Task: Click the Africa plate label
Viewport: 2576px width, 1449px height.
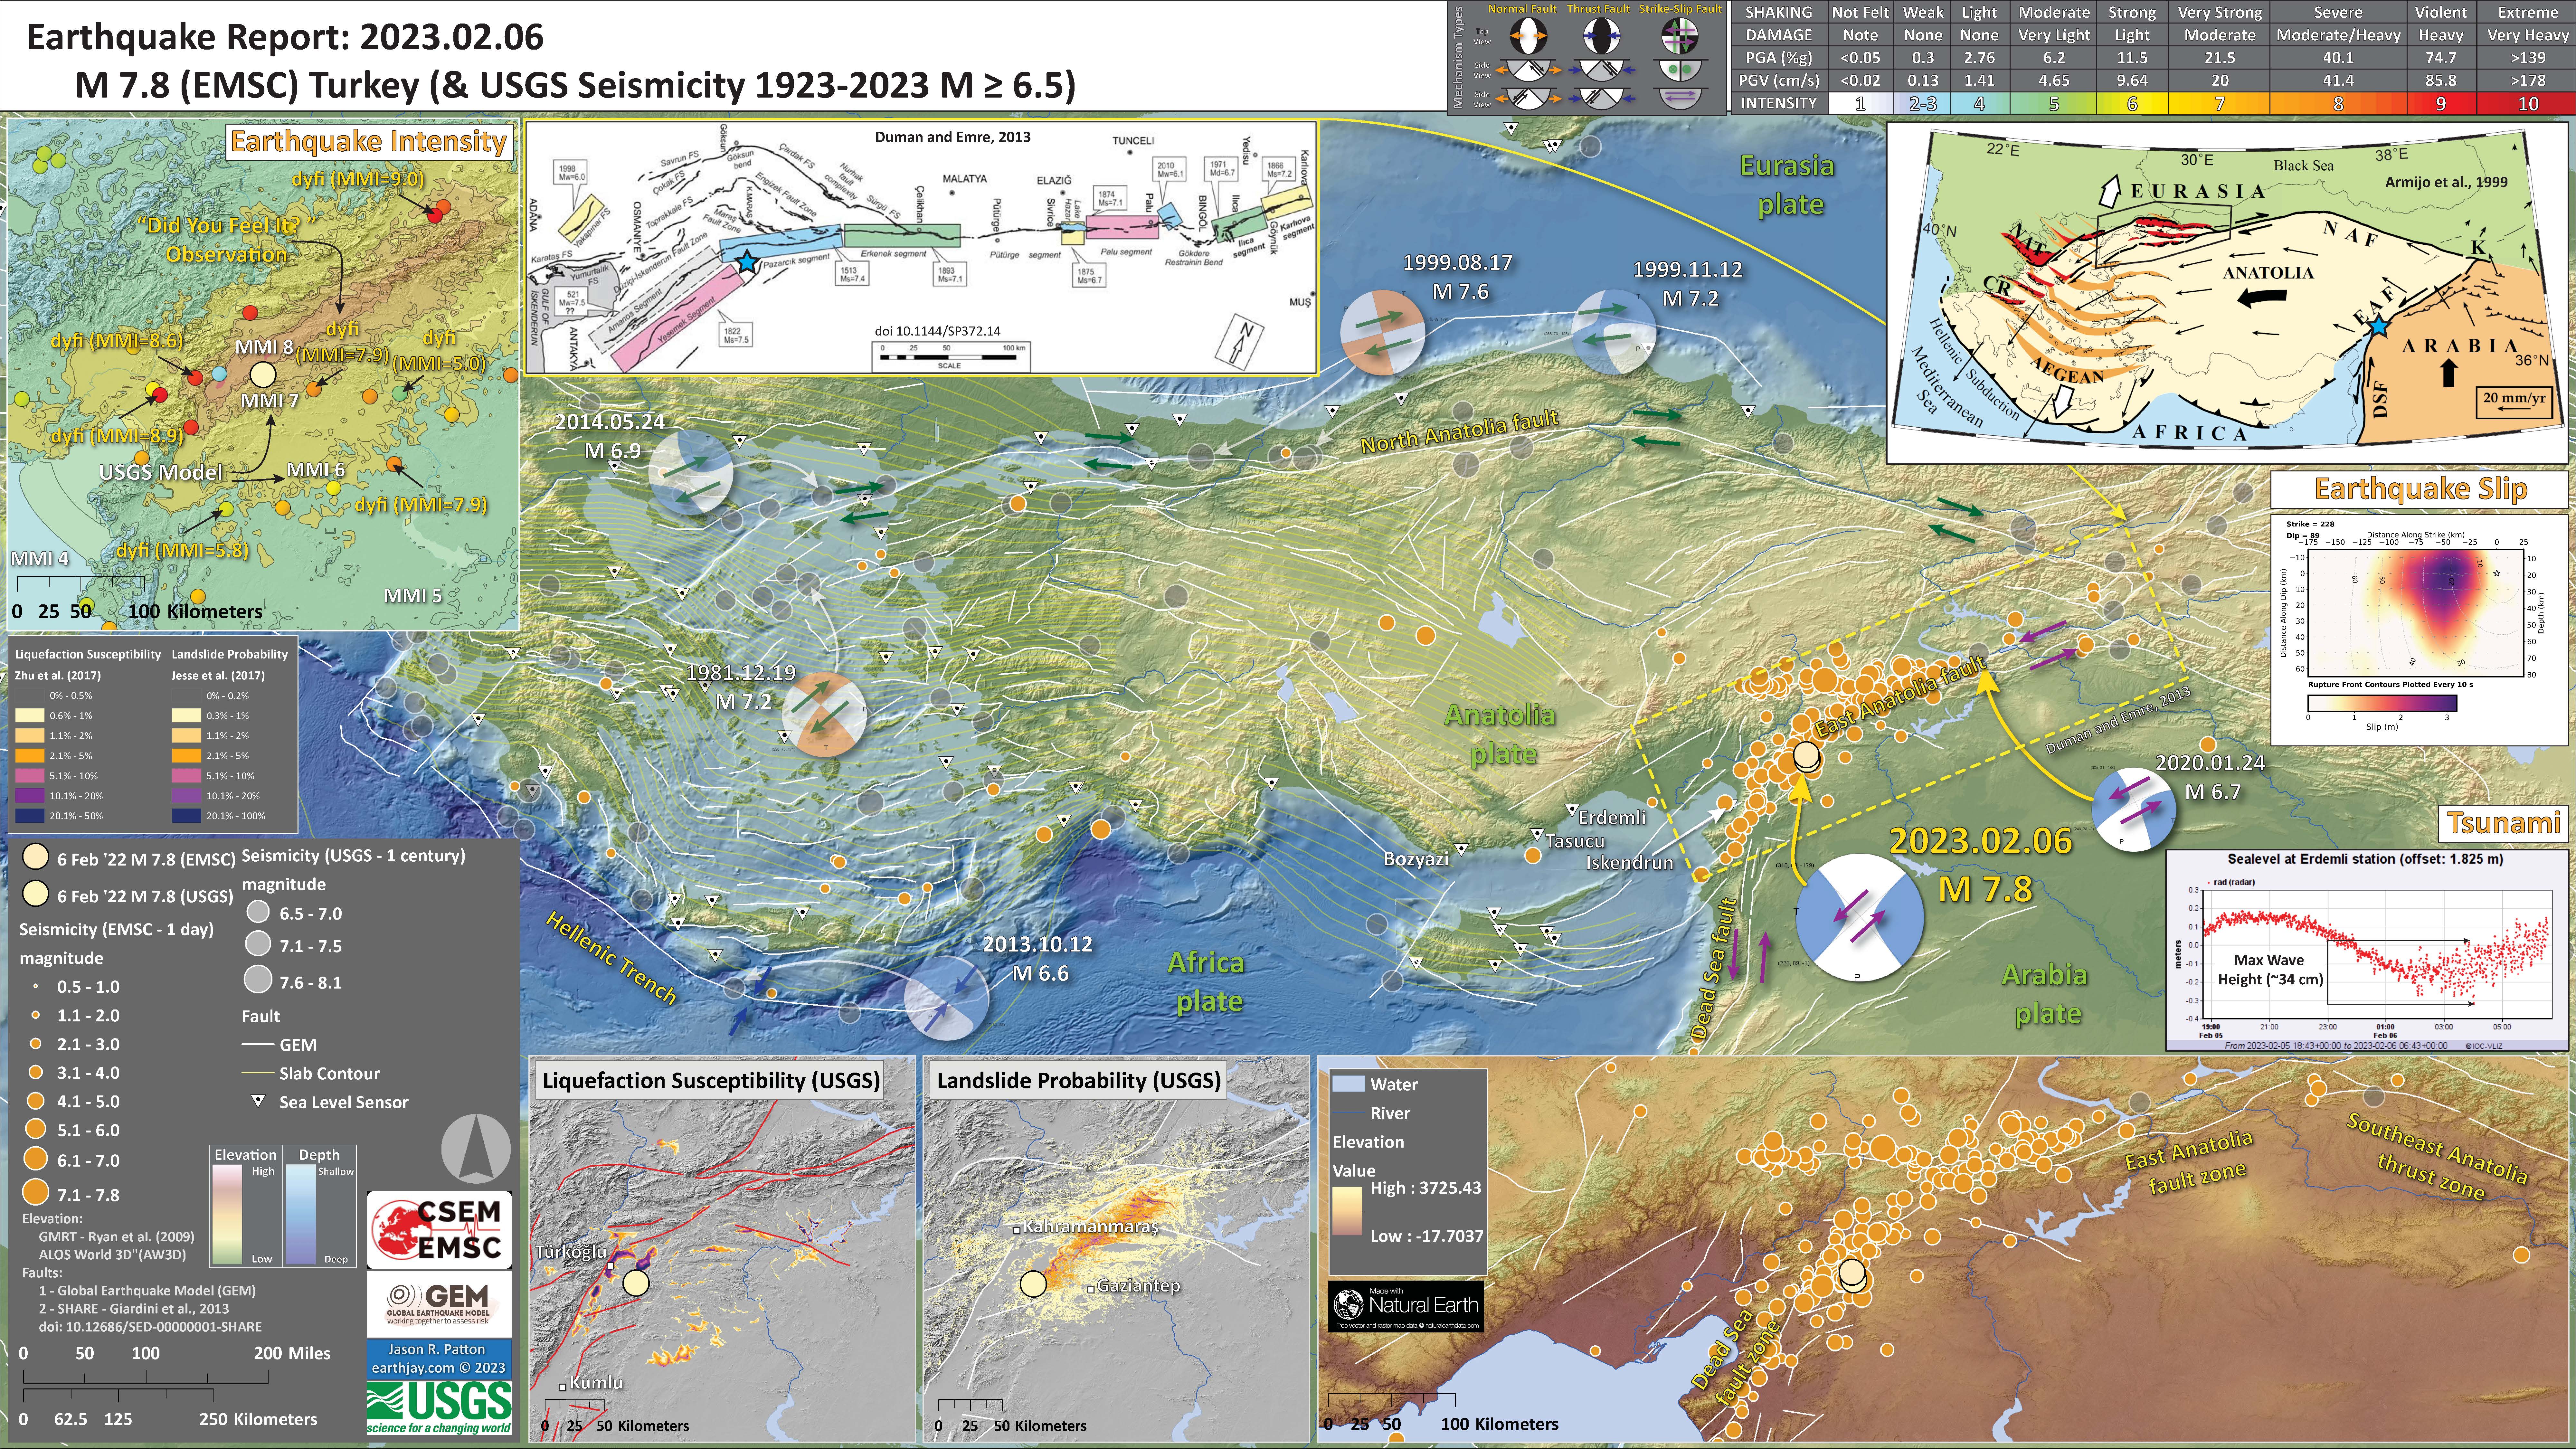Action: tap(1207, 981)
